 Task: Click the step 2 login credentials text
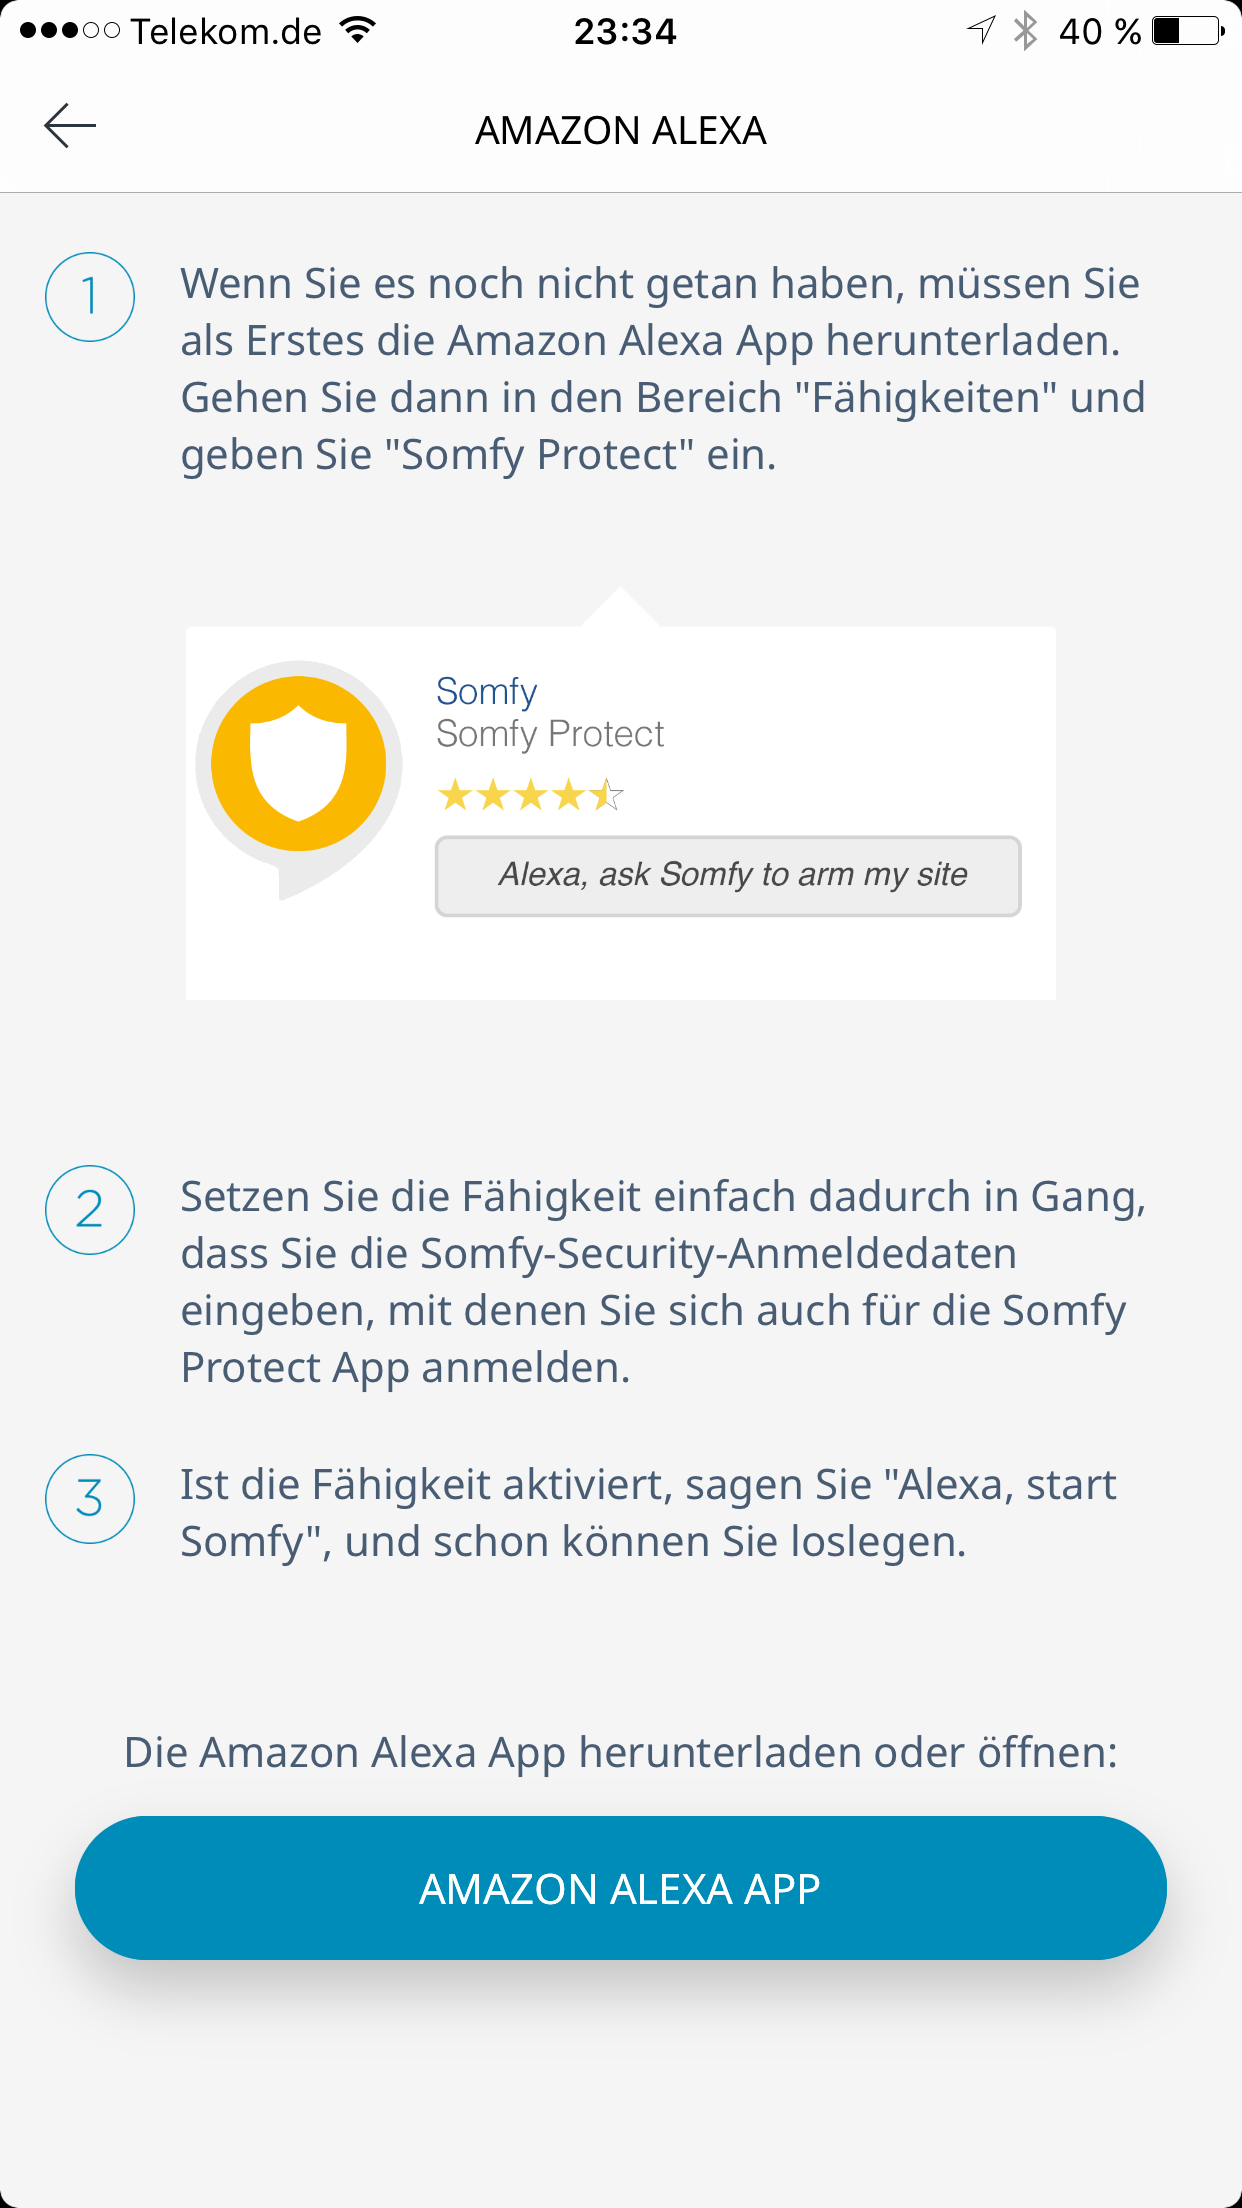click(x=661, y=1282)
